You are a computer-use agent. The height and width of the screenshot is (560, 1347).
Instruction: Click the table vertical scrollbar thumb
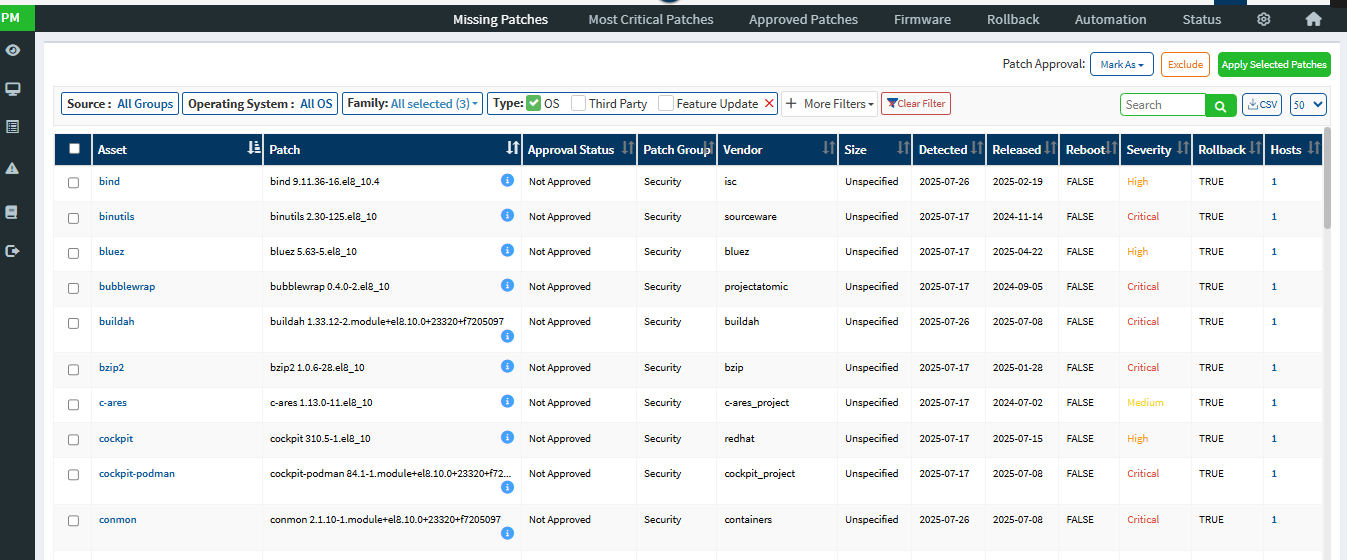tap(1327, 178)
